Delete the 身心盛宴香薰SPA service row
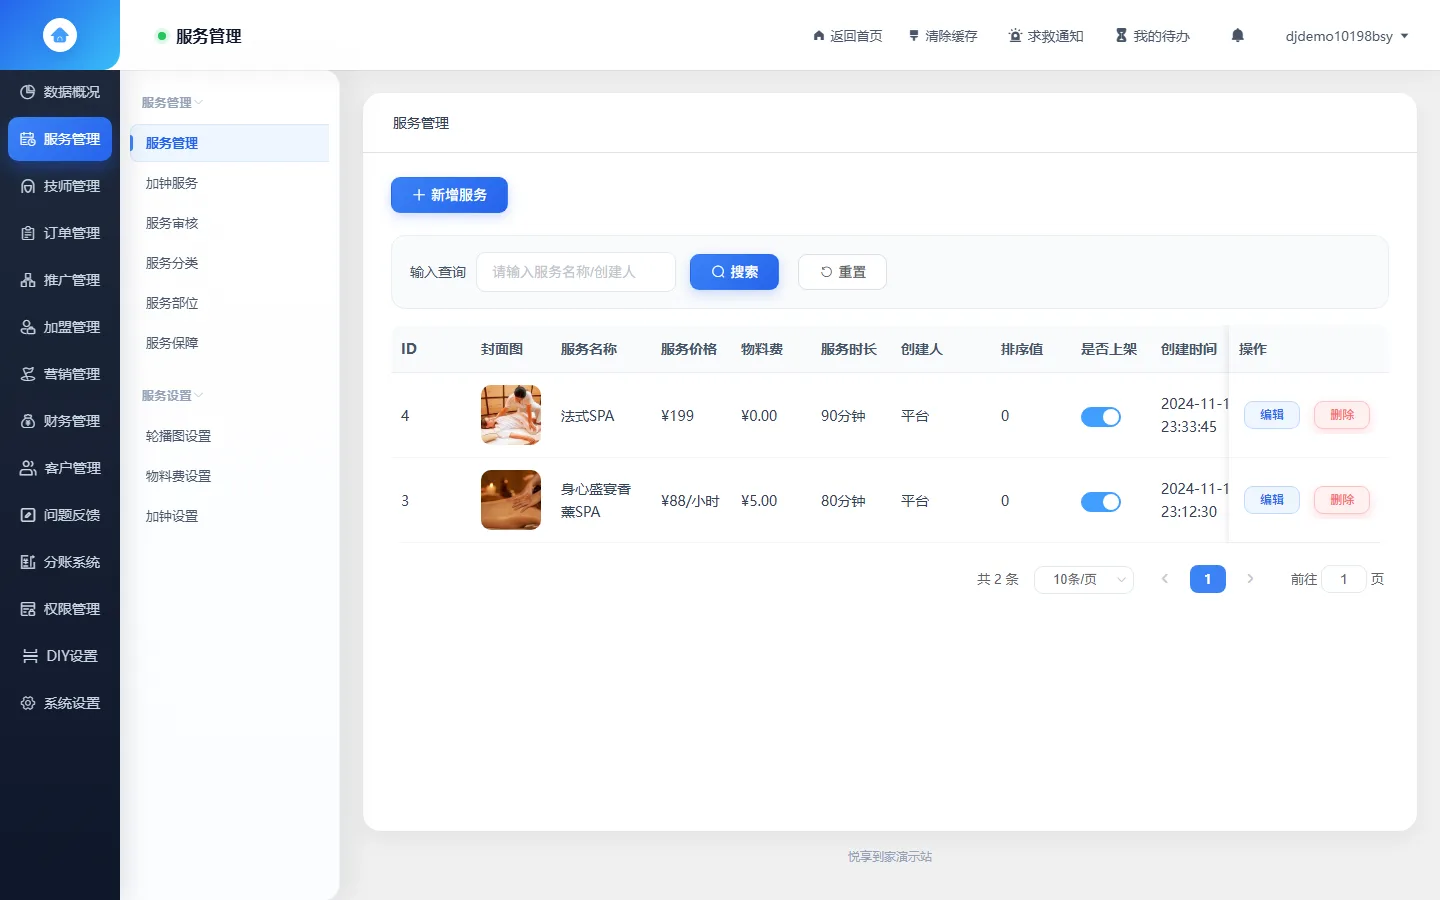Image resolution: width=1440 pixels, height=900 pixels. pos(1342,500)
